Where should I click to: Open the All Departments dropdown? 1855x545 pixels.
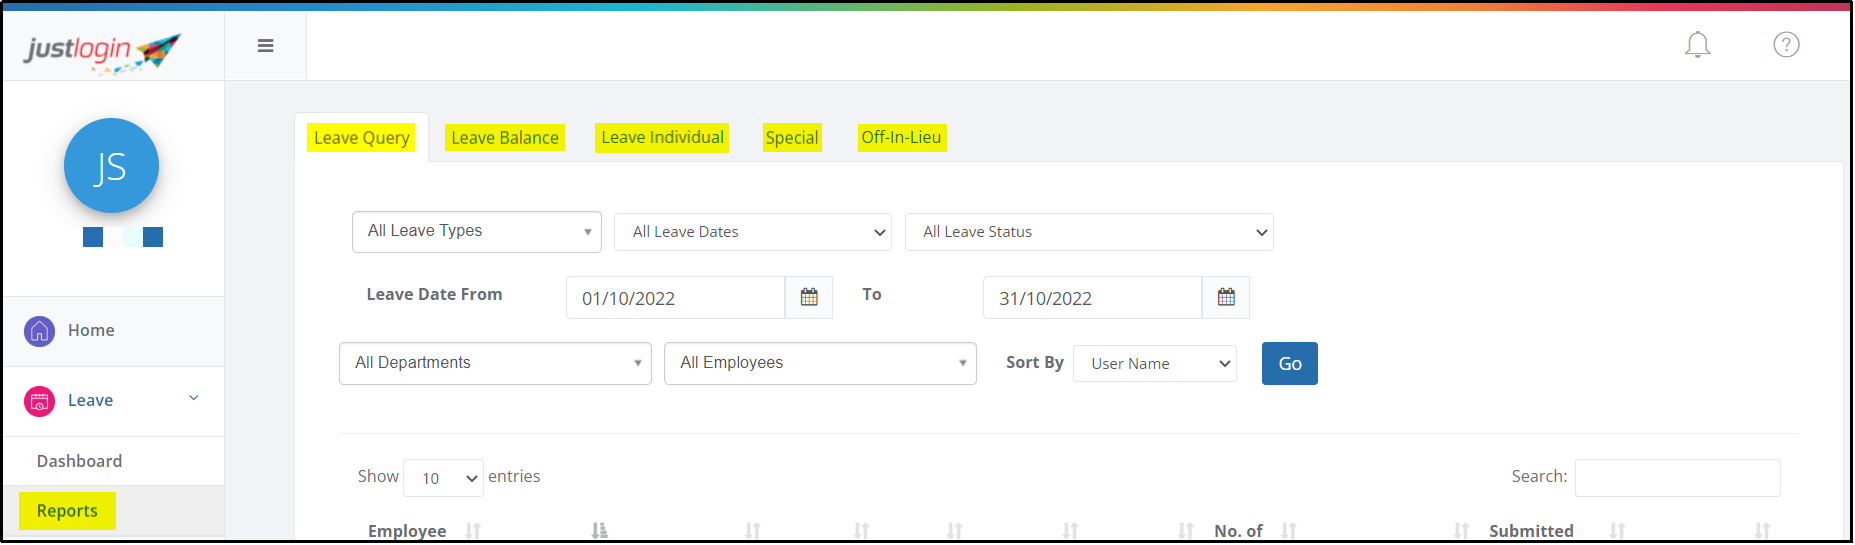[x=495, y=363]
